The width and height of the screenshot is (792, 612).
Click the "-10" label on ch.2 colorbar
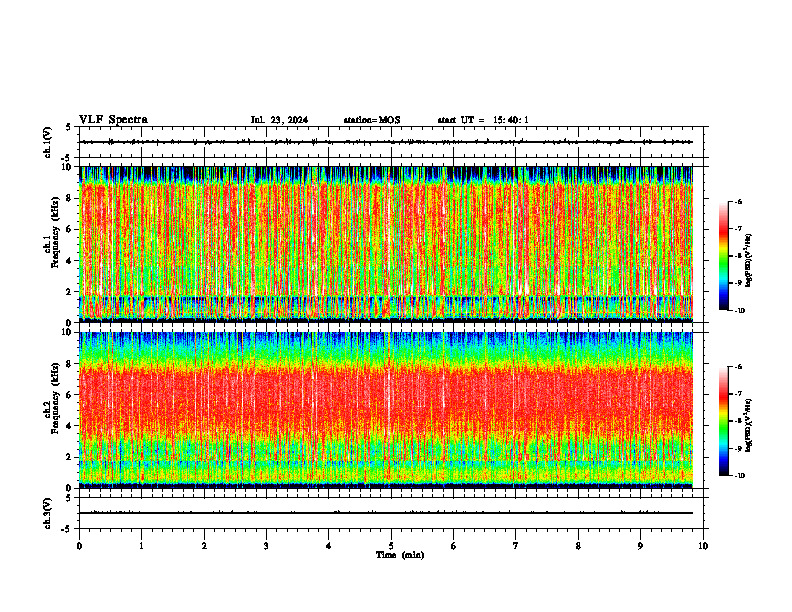pyautogui.click(x=739, y=476)
